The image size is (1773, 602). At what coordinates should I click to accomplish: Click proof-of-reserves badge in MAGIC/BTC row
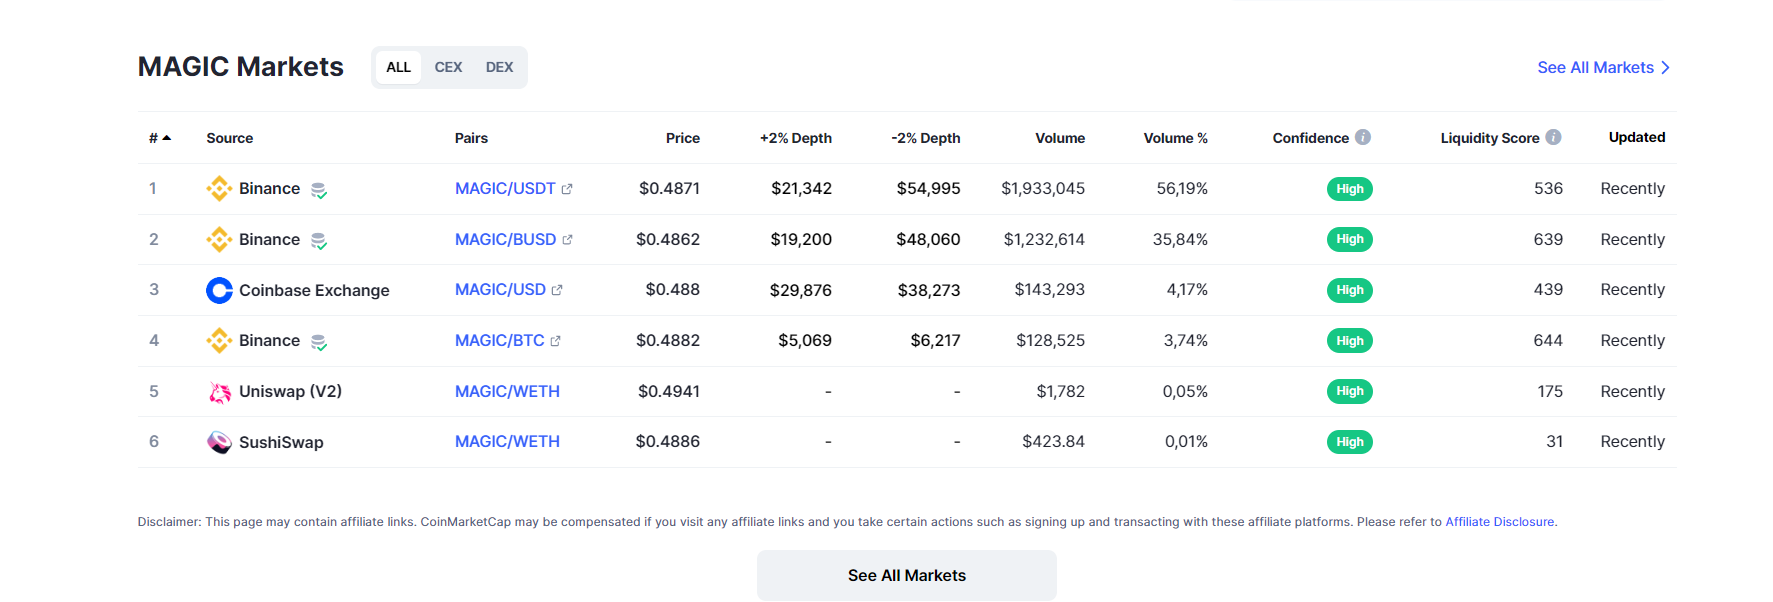click(x=319, y=343)
